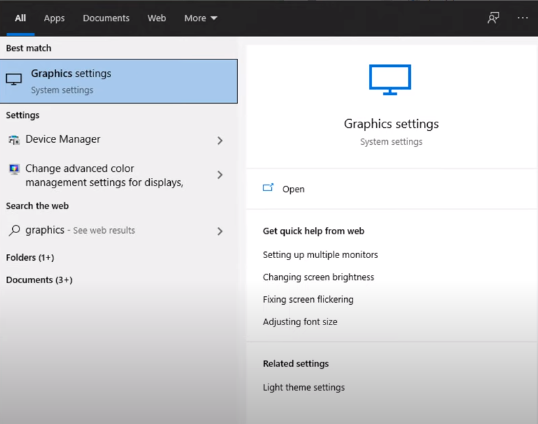This screenshot has width=538, height=424.
Task: Click the color management display icon
Action: (14, 169)
